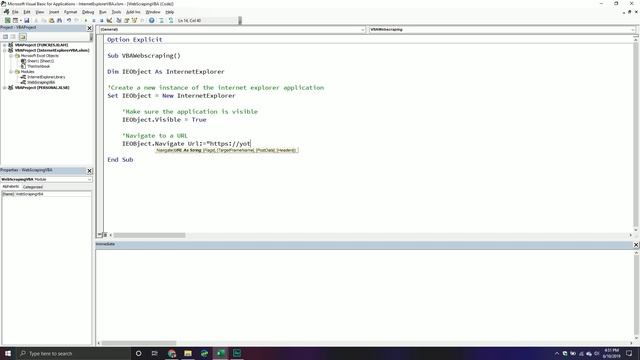Click the IEObject.Visible = True line
The height and width of the screenshot is (360, 640).
[164, 120]
